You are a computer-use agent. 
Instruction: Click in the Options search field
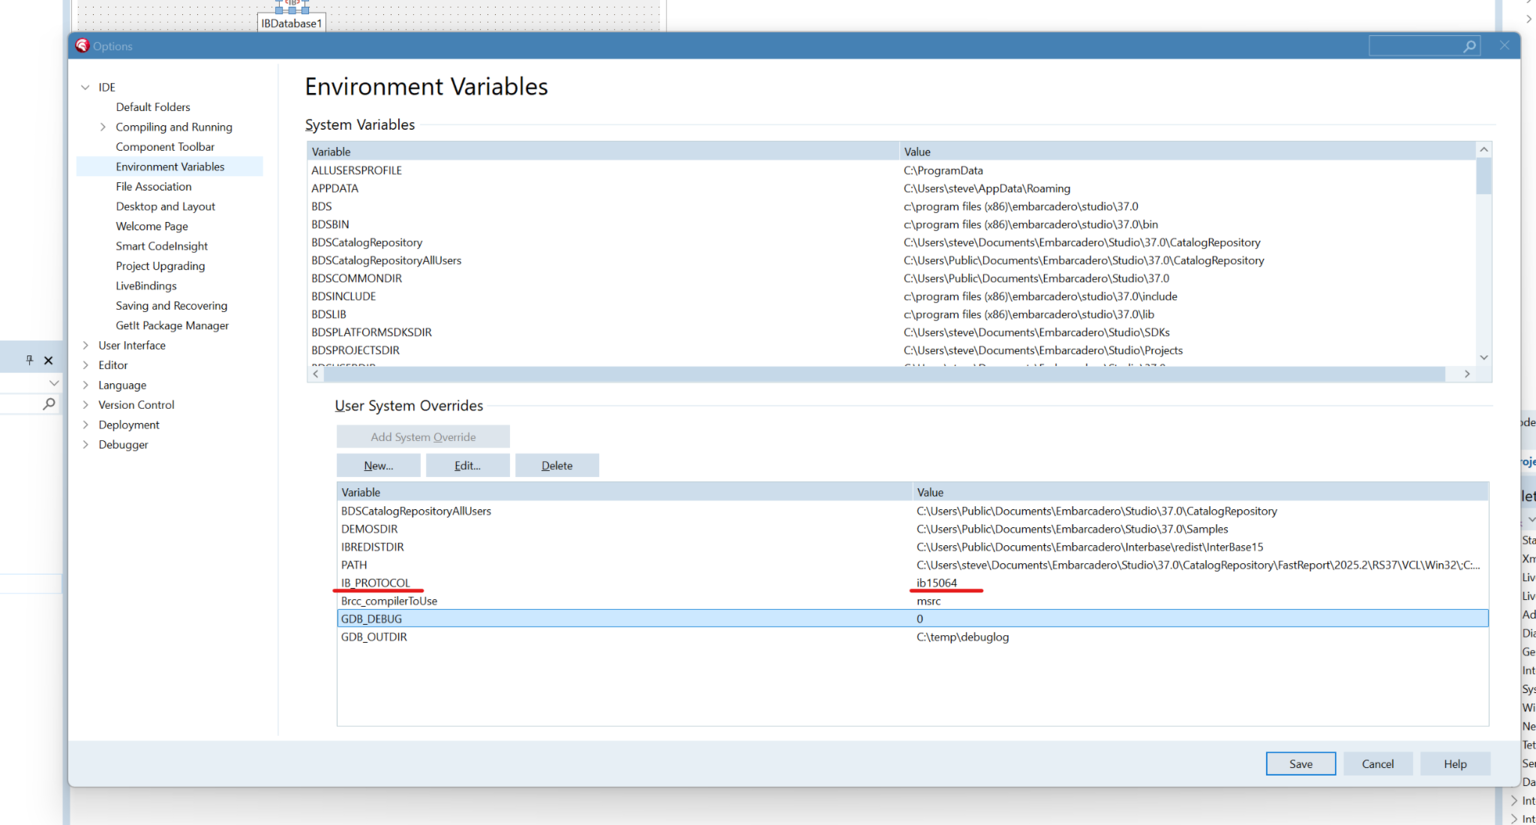tap(1415, 46)
